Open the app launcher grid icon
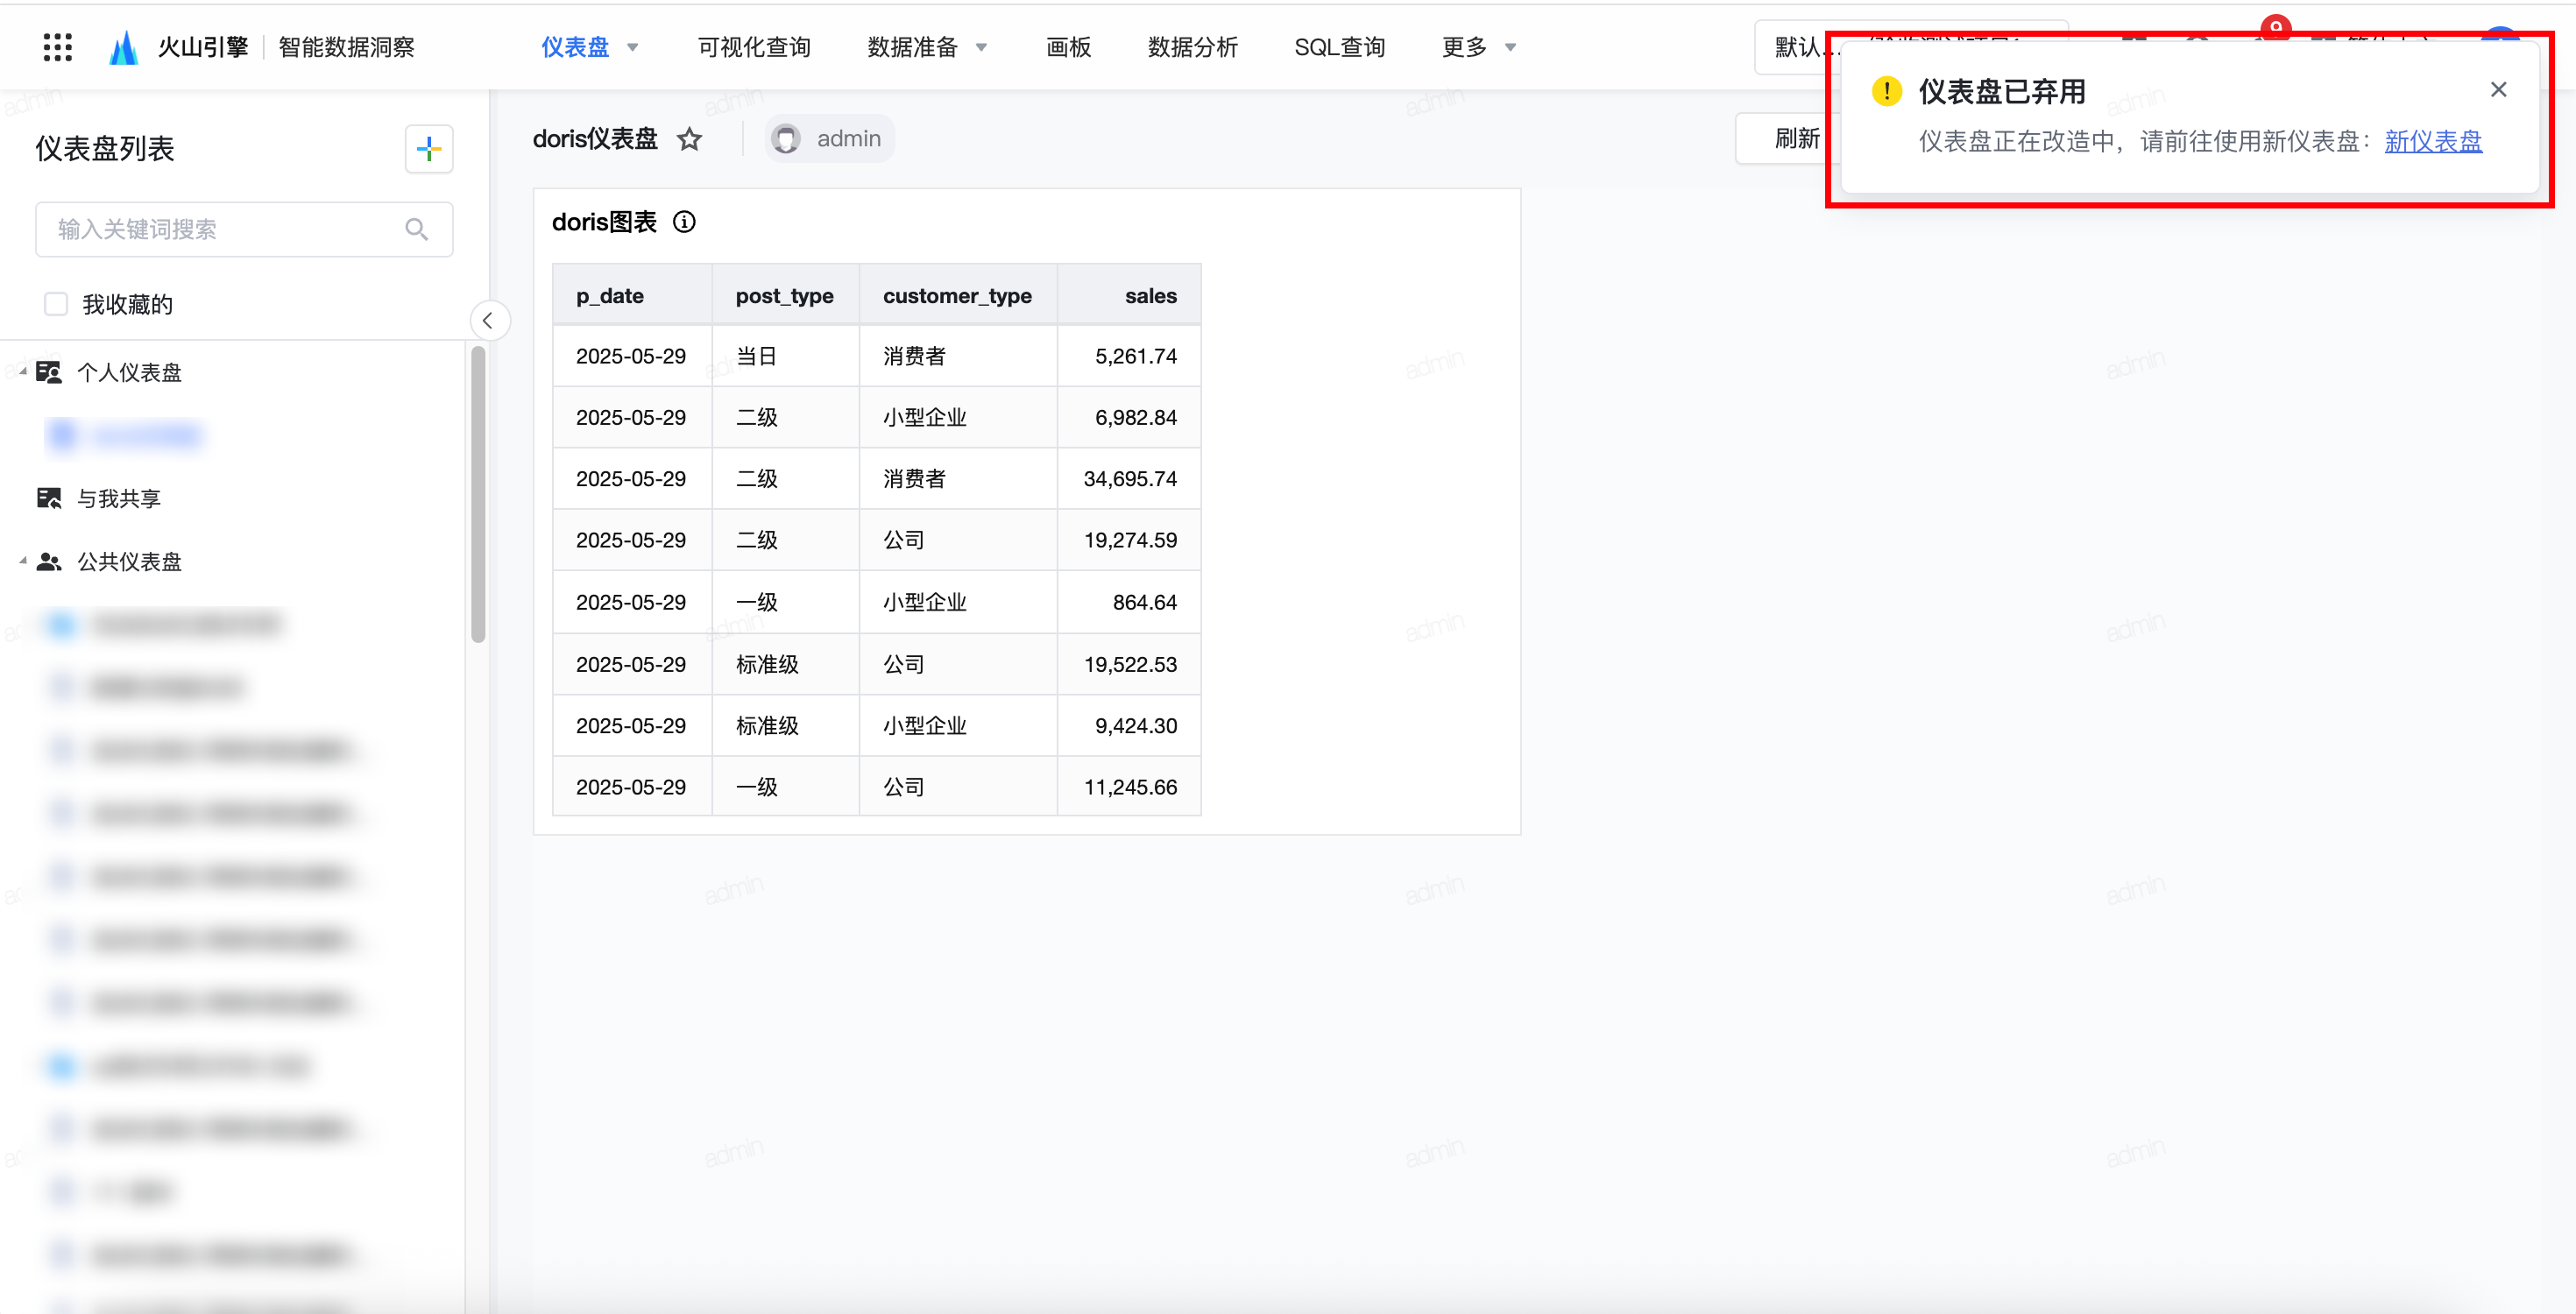The height and width of the screenshot is (1314, 2576). 58,47
